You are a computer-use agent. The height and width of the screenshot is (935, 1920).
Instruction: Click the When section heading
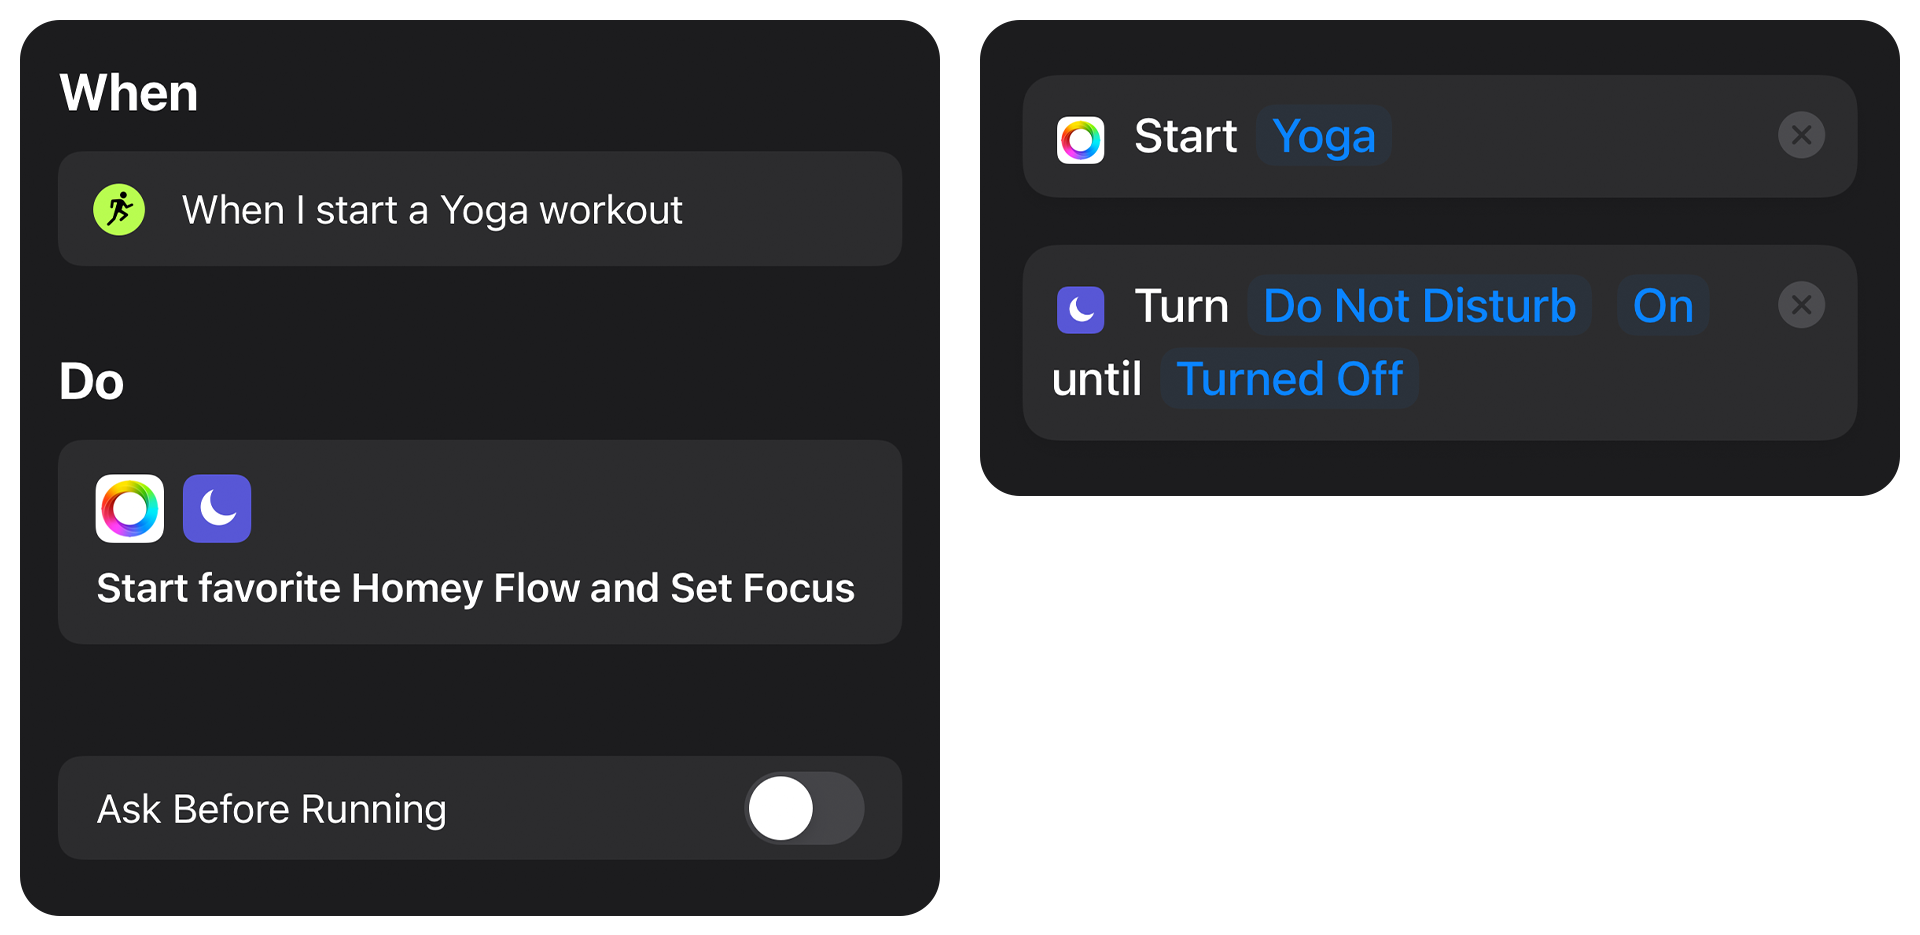[x=129, y=93]
